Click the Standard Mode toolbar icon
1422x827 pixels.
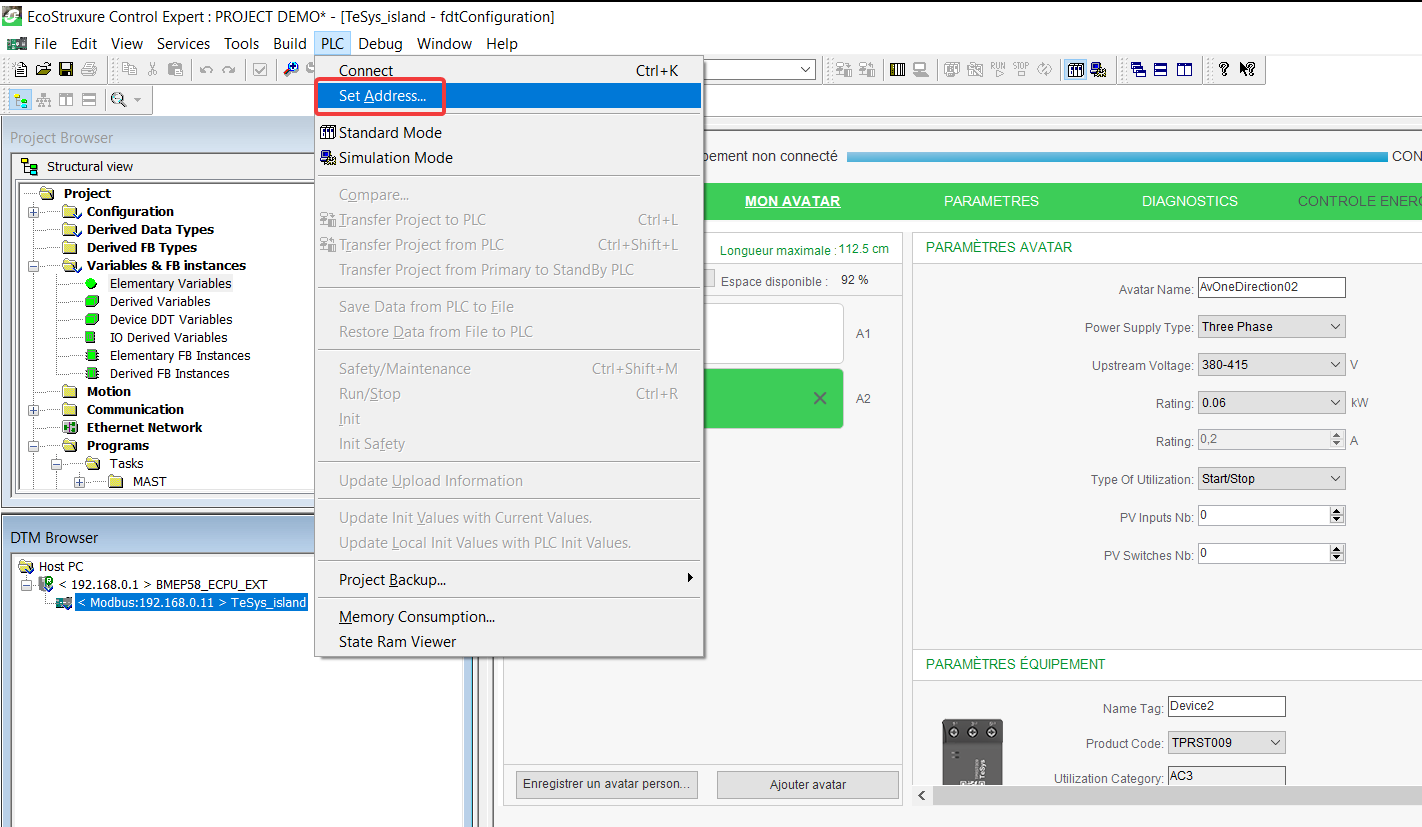point(1076,69)
